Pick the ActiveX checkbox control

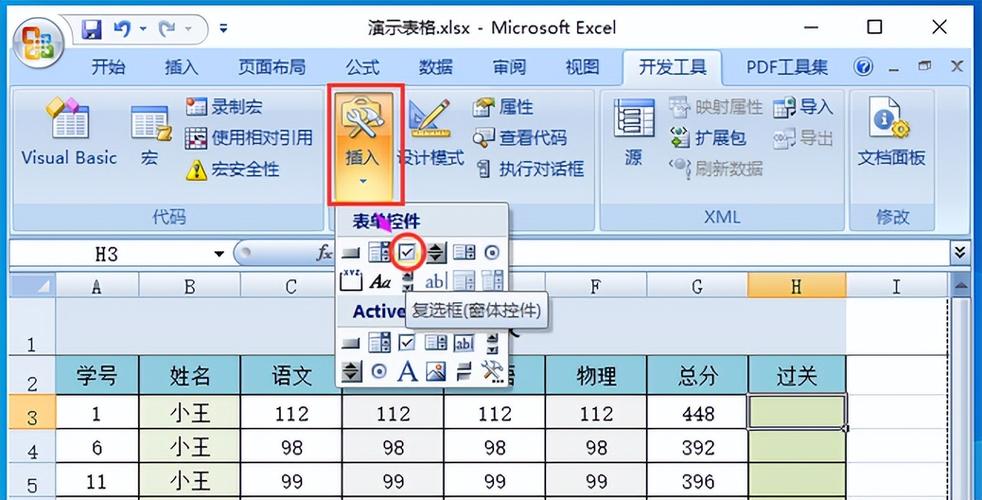[x=407, y=342]
